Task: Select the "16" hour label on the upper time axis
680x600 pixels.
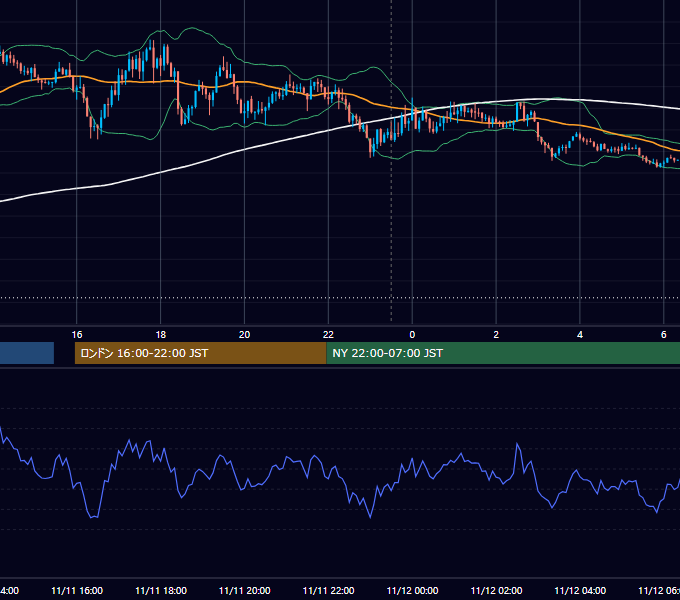Action: pos(77,335)
